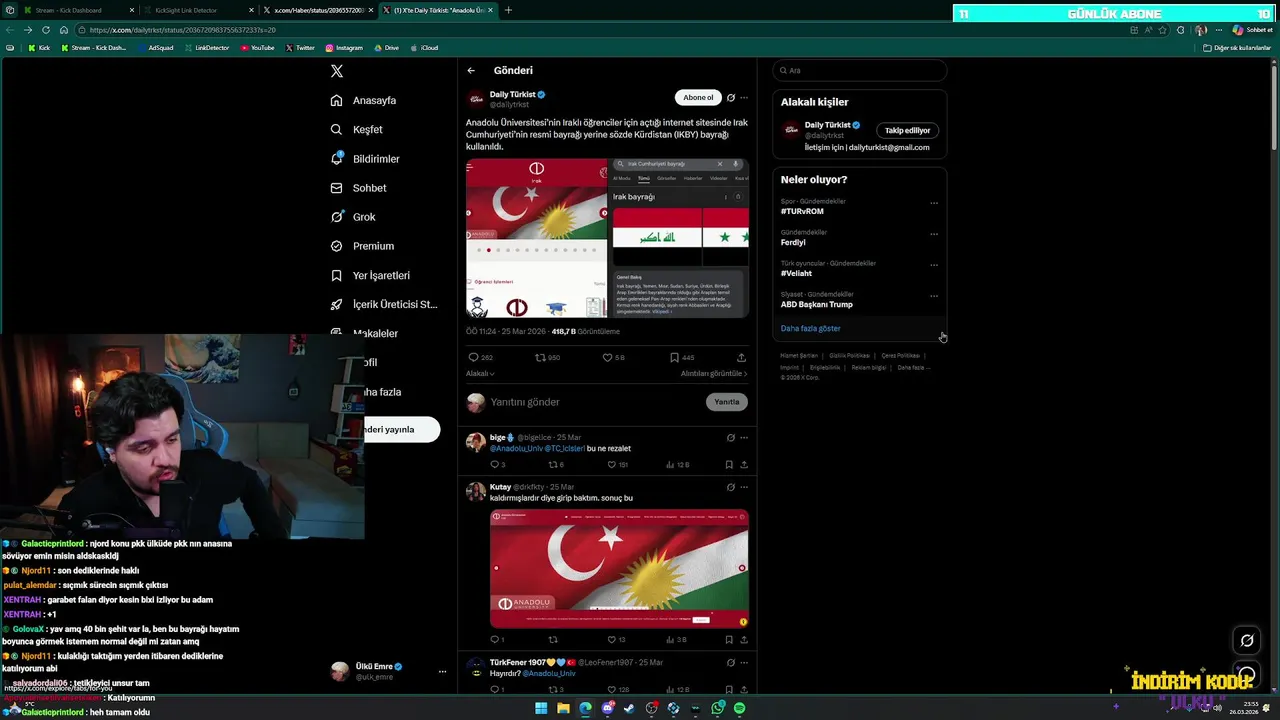
Task: Go back using the Gönderi arrow
Action: [x=471, y=71]
